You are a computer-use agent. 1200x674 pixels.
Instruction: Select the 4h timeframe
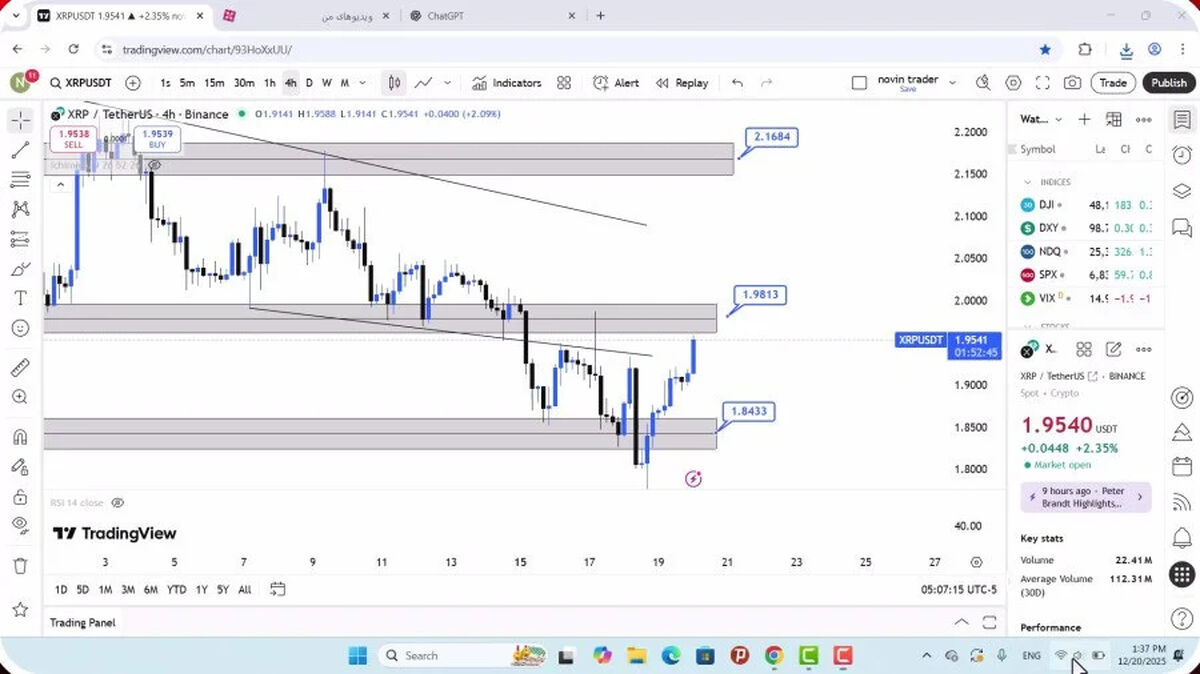[290, 83]
